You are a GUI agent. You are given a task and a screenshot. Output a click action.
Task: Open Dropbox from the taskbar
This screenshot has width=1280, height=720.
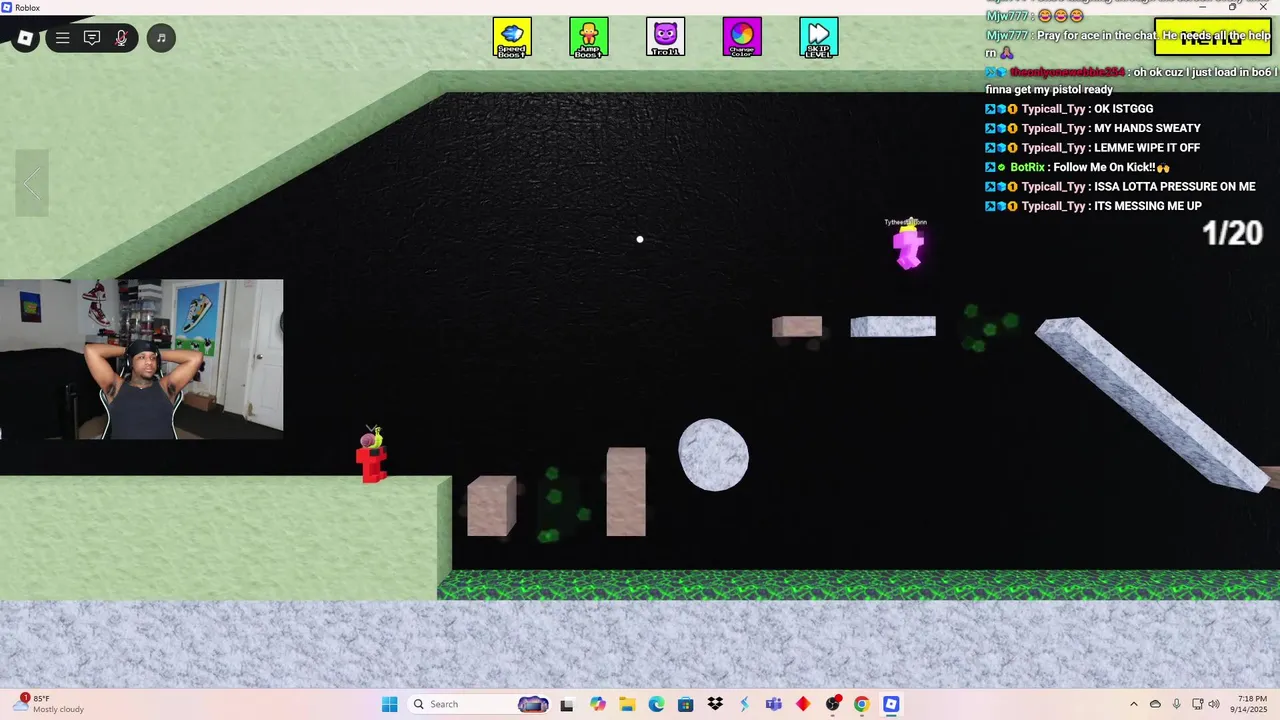pos(715,704)
